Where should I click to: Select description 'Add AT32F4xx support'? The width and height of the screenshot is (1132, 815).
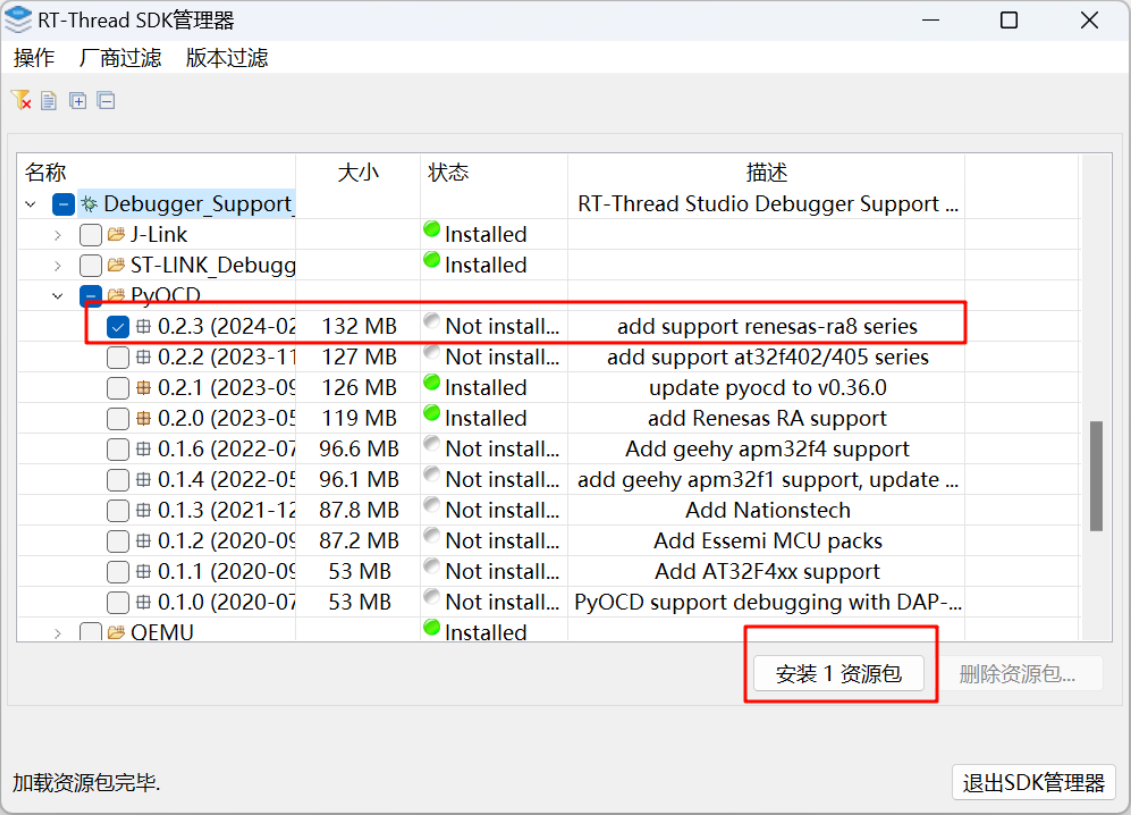[767, 571]
